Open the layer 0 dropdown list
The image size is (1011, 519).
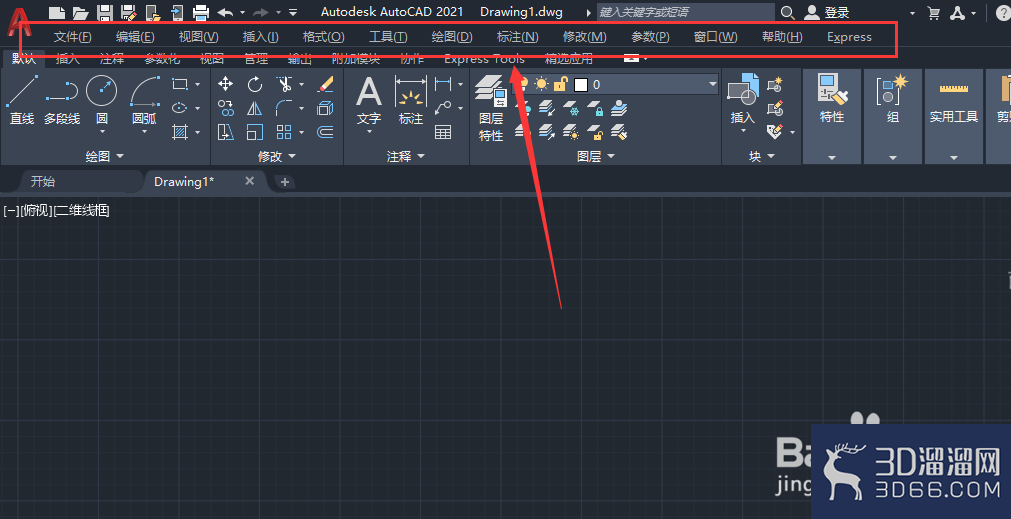pyautogui.click(x=712, y=84)
